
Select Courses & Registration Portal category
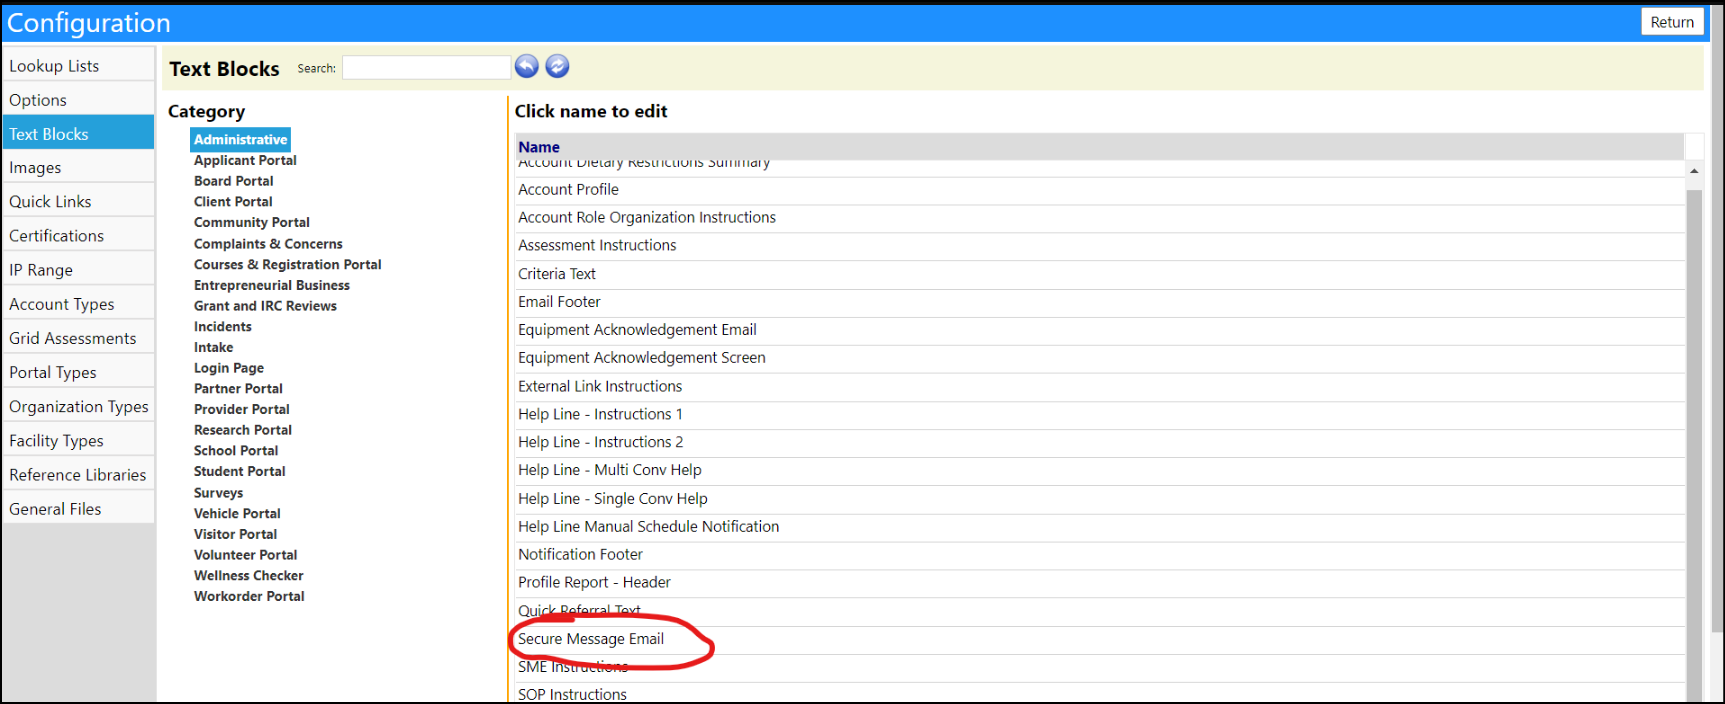tap(287, 265)
